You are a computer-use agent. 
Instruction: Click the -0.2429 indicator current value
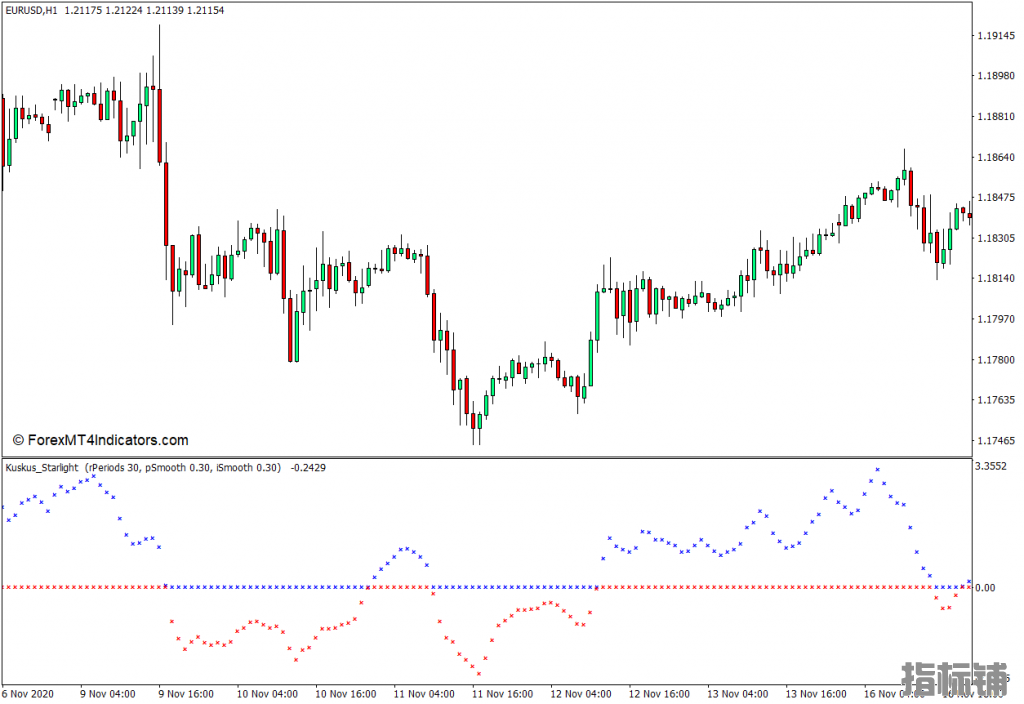(x=308, y=467)
